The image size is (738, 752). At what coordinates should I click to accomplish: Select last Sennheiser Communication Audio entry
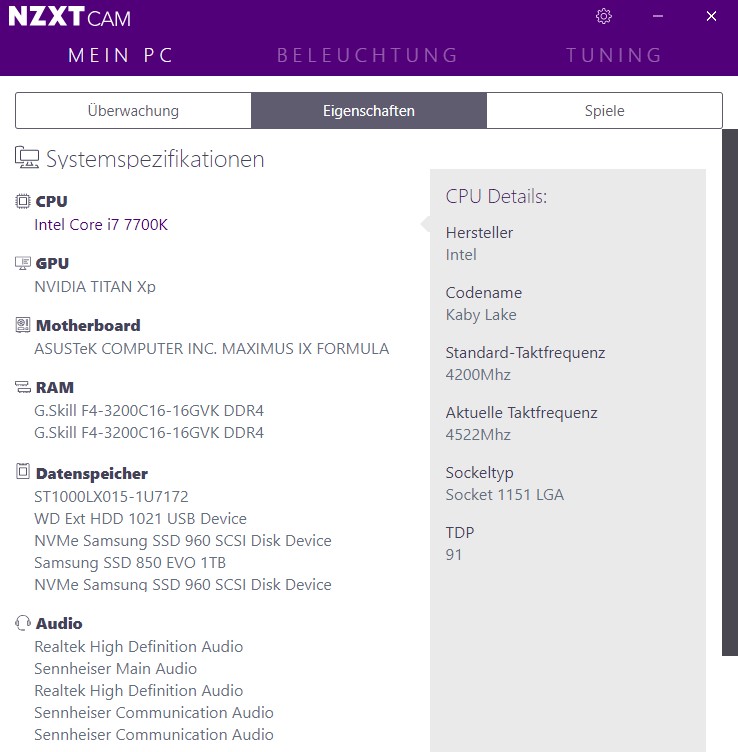coord(154,735)
